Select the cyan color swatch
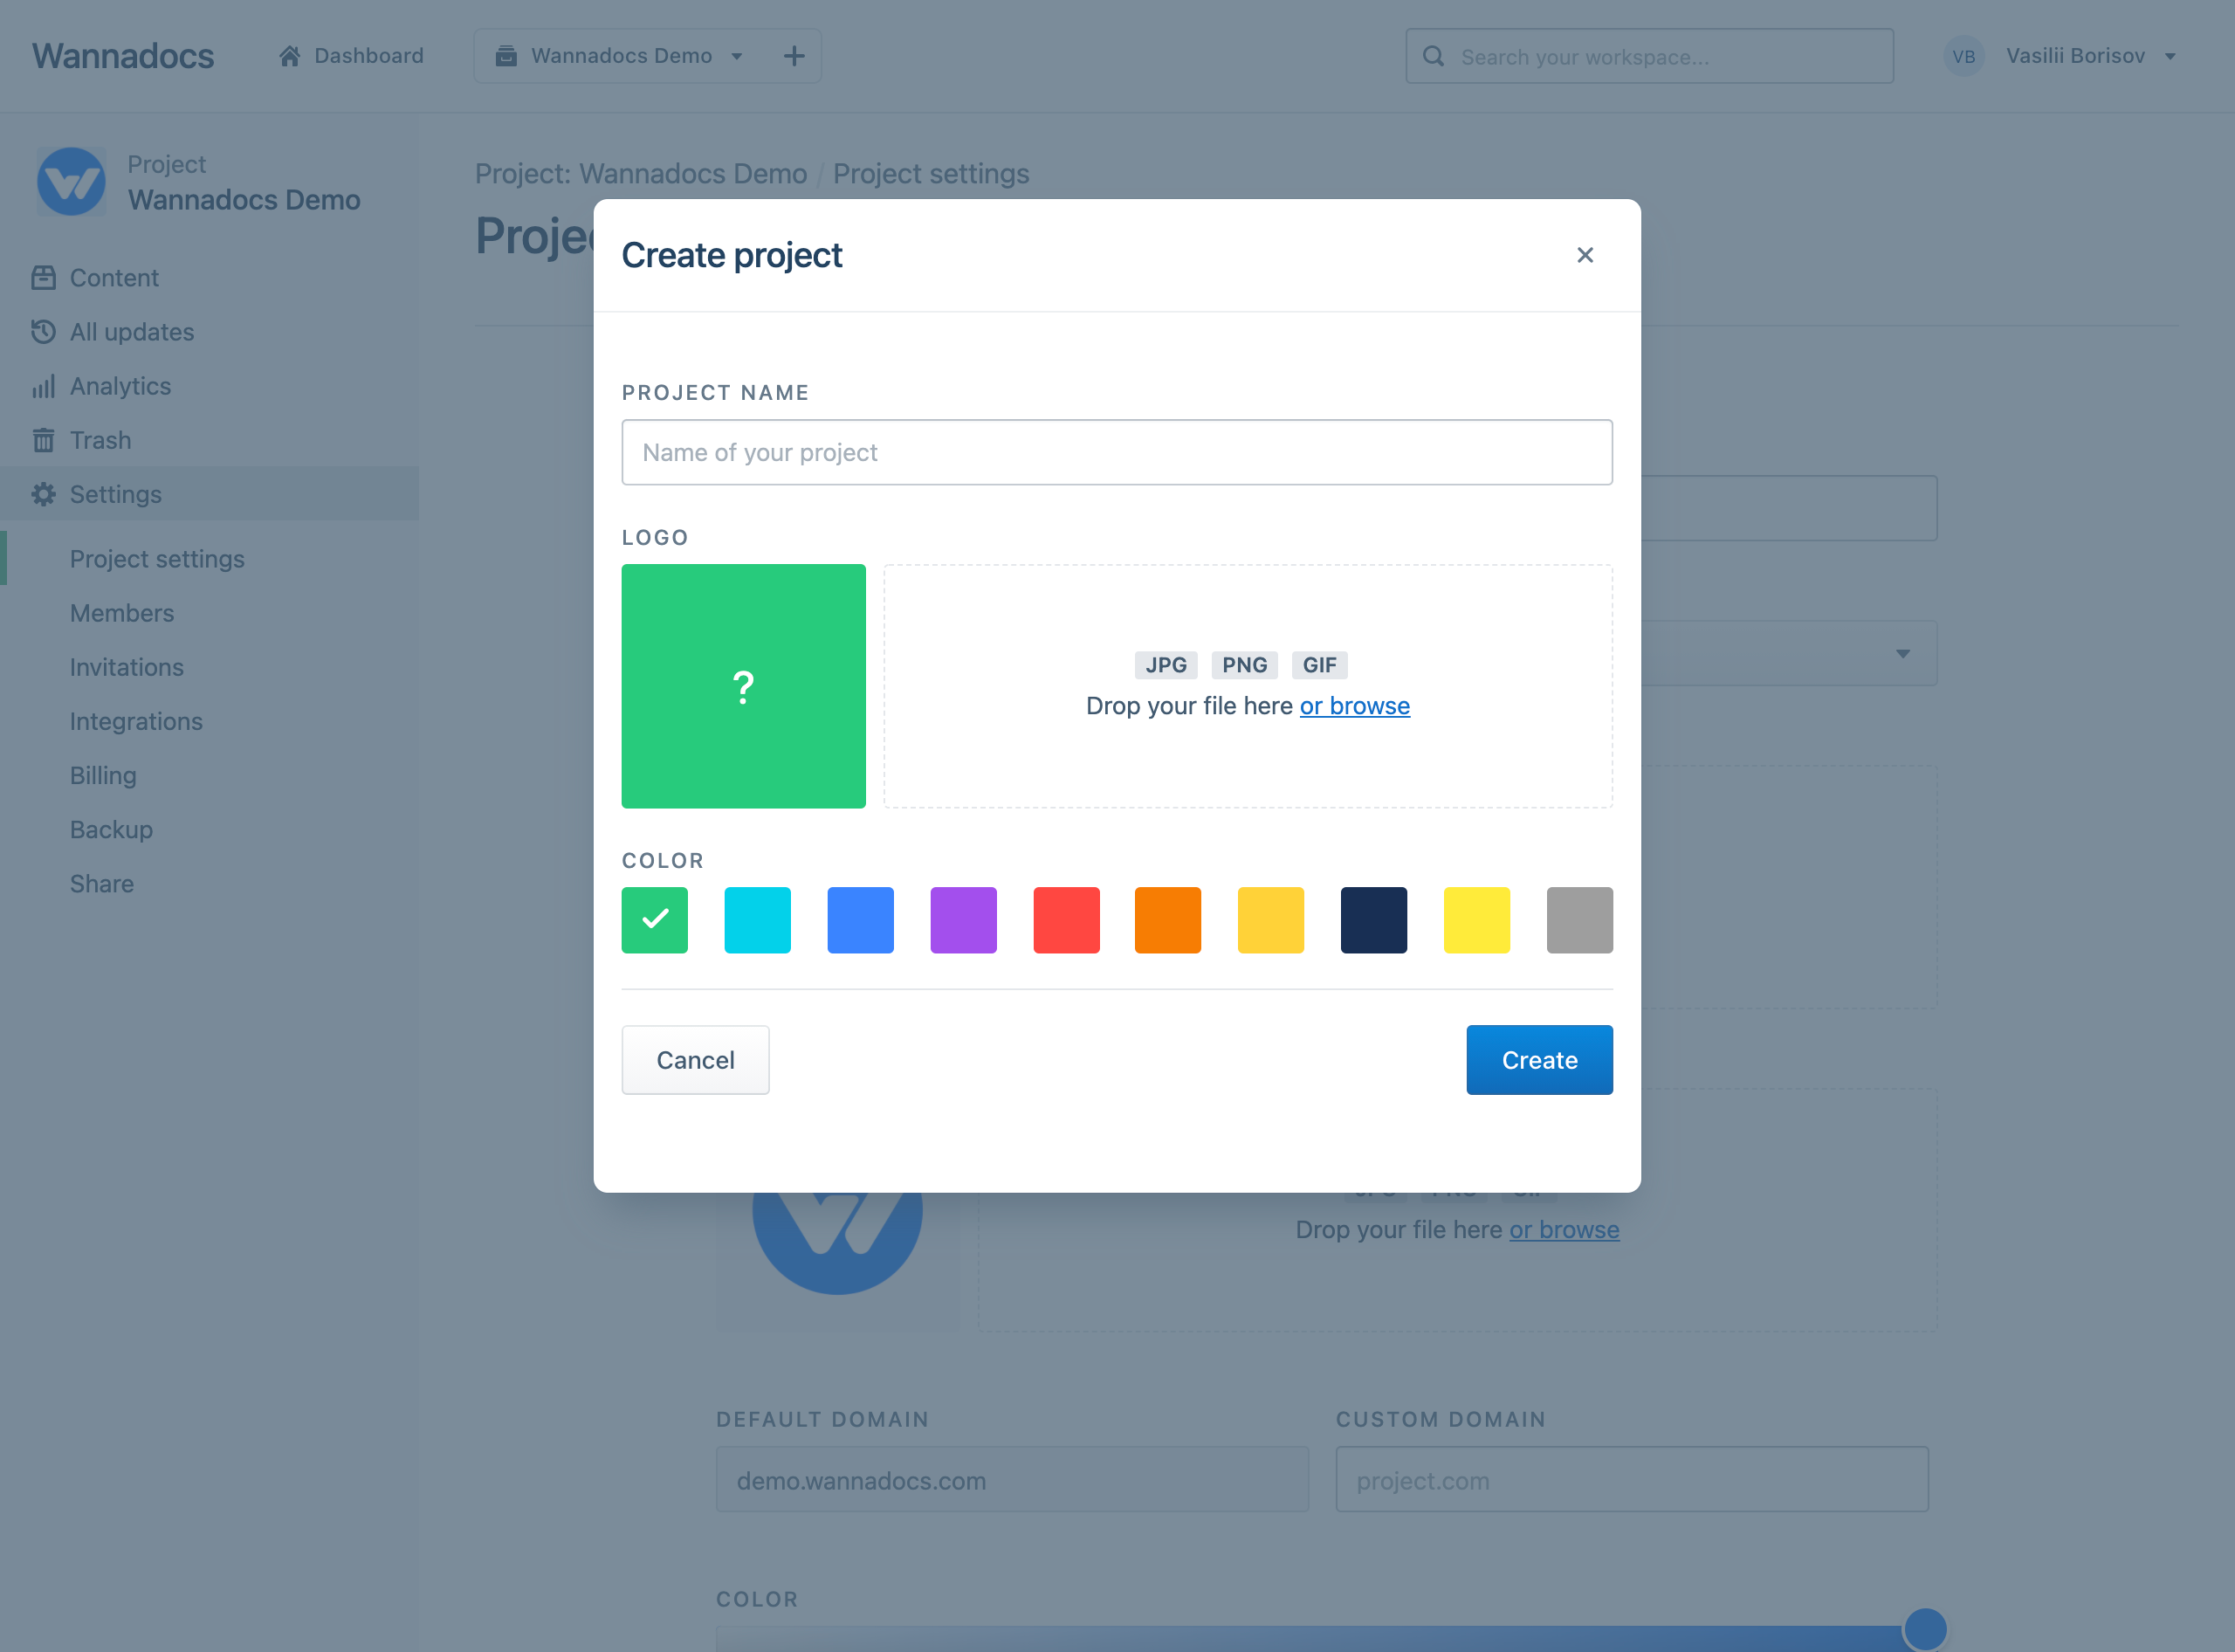2235x1652 pixels. click(x=758, y=920)
